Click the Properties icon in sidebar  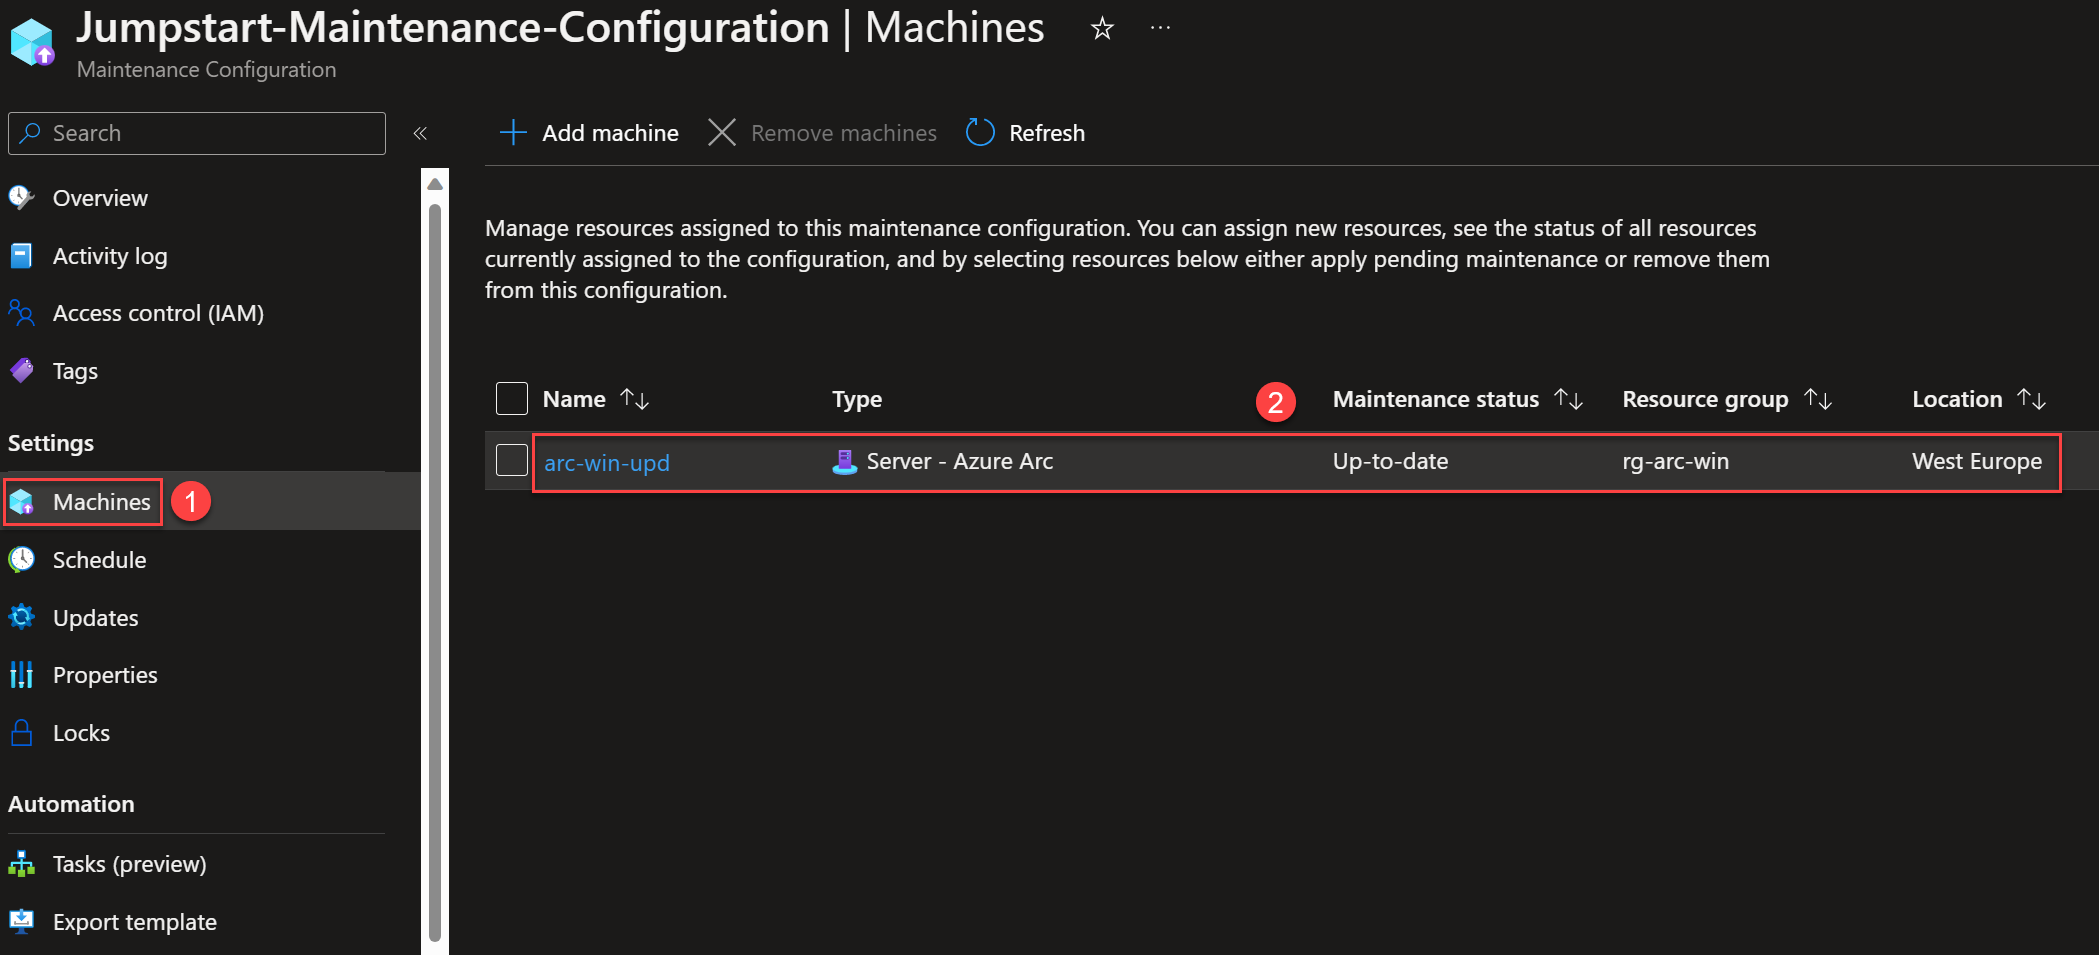[21, 675]
